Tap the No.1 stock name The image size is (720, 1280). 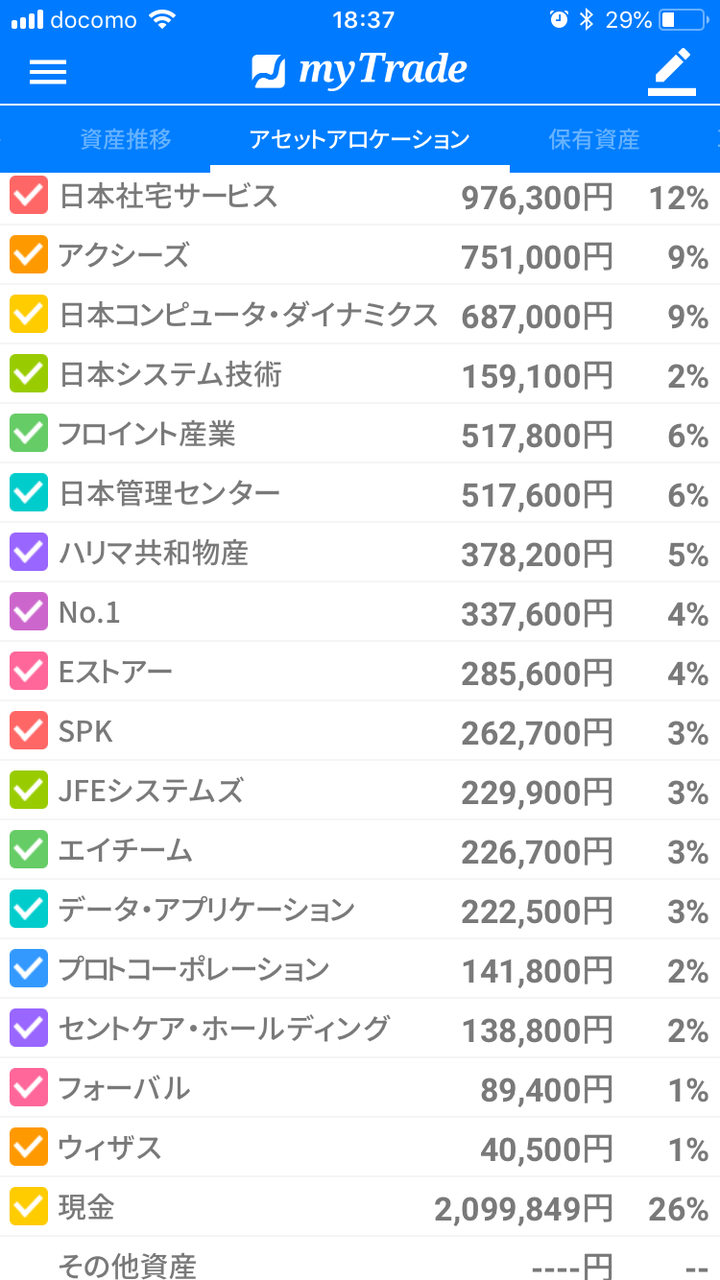click(90, 613)
